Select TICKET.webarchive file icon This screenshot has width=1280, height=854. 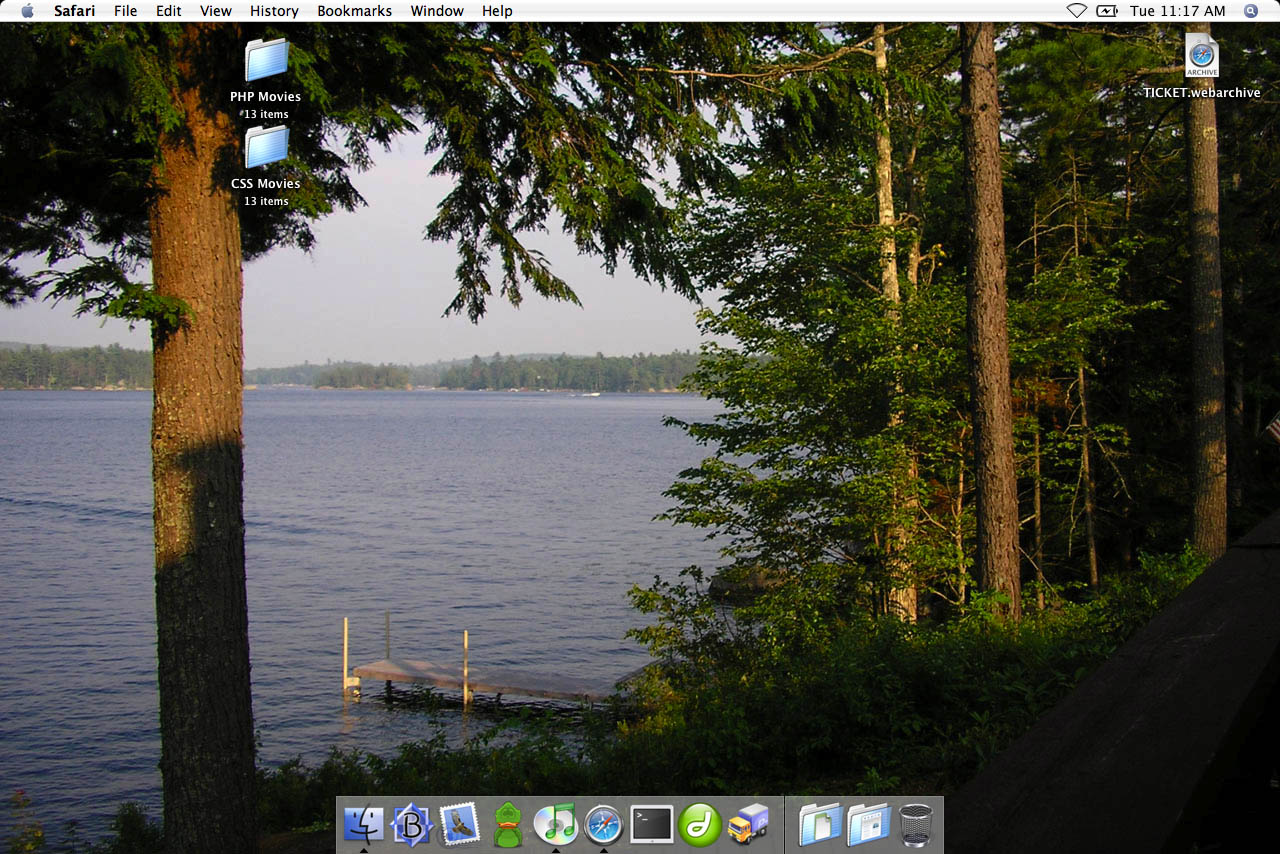click(x=1202, y=56)
